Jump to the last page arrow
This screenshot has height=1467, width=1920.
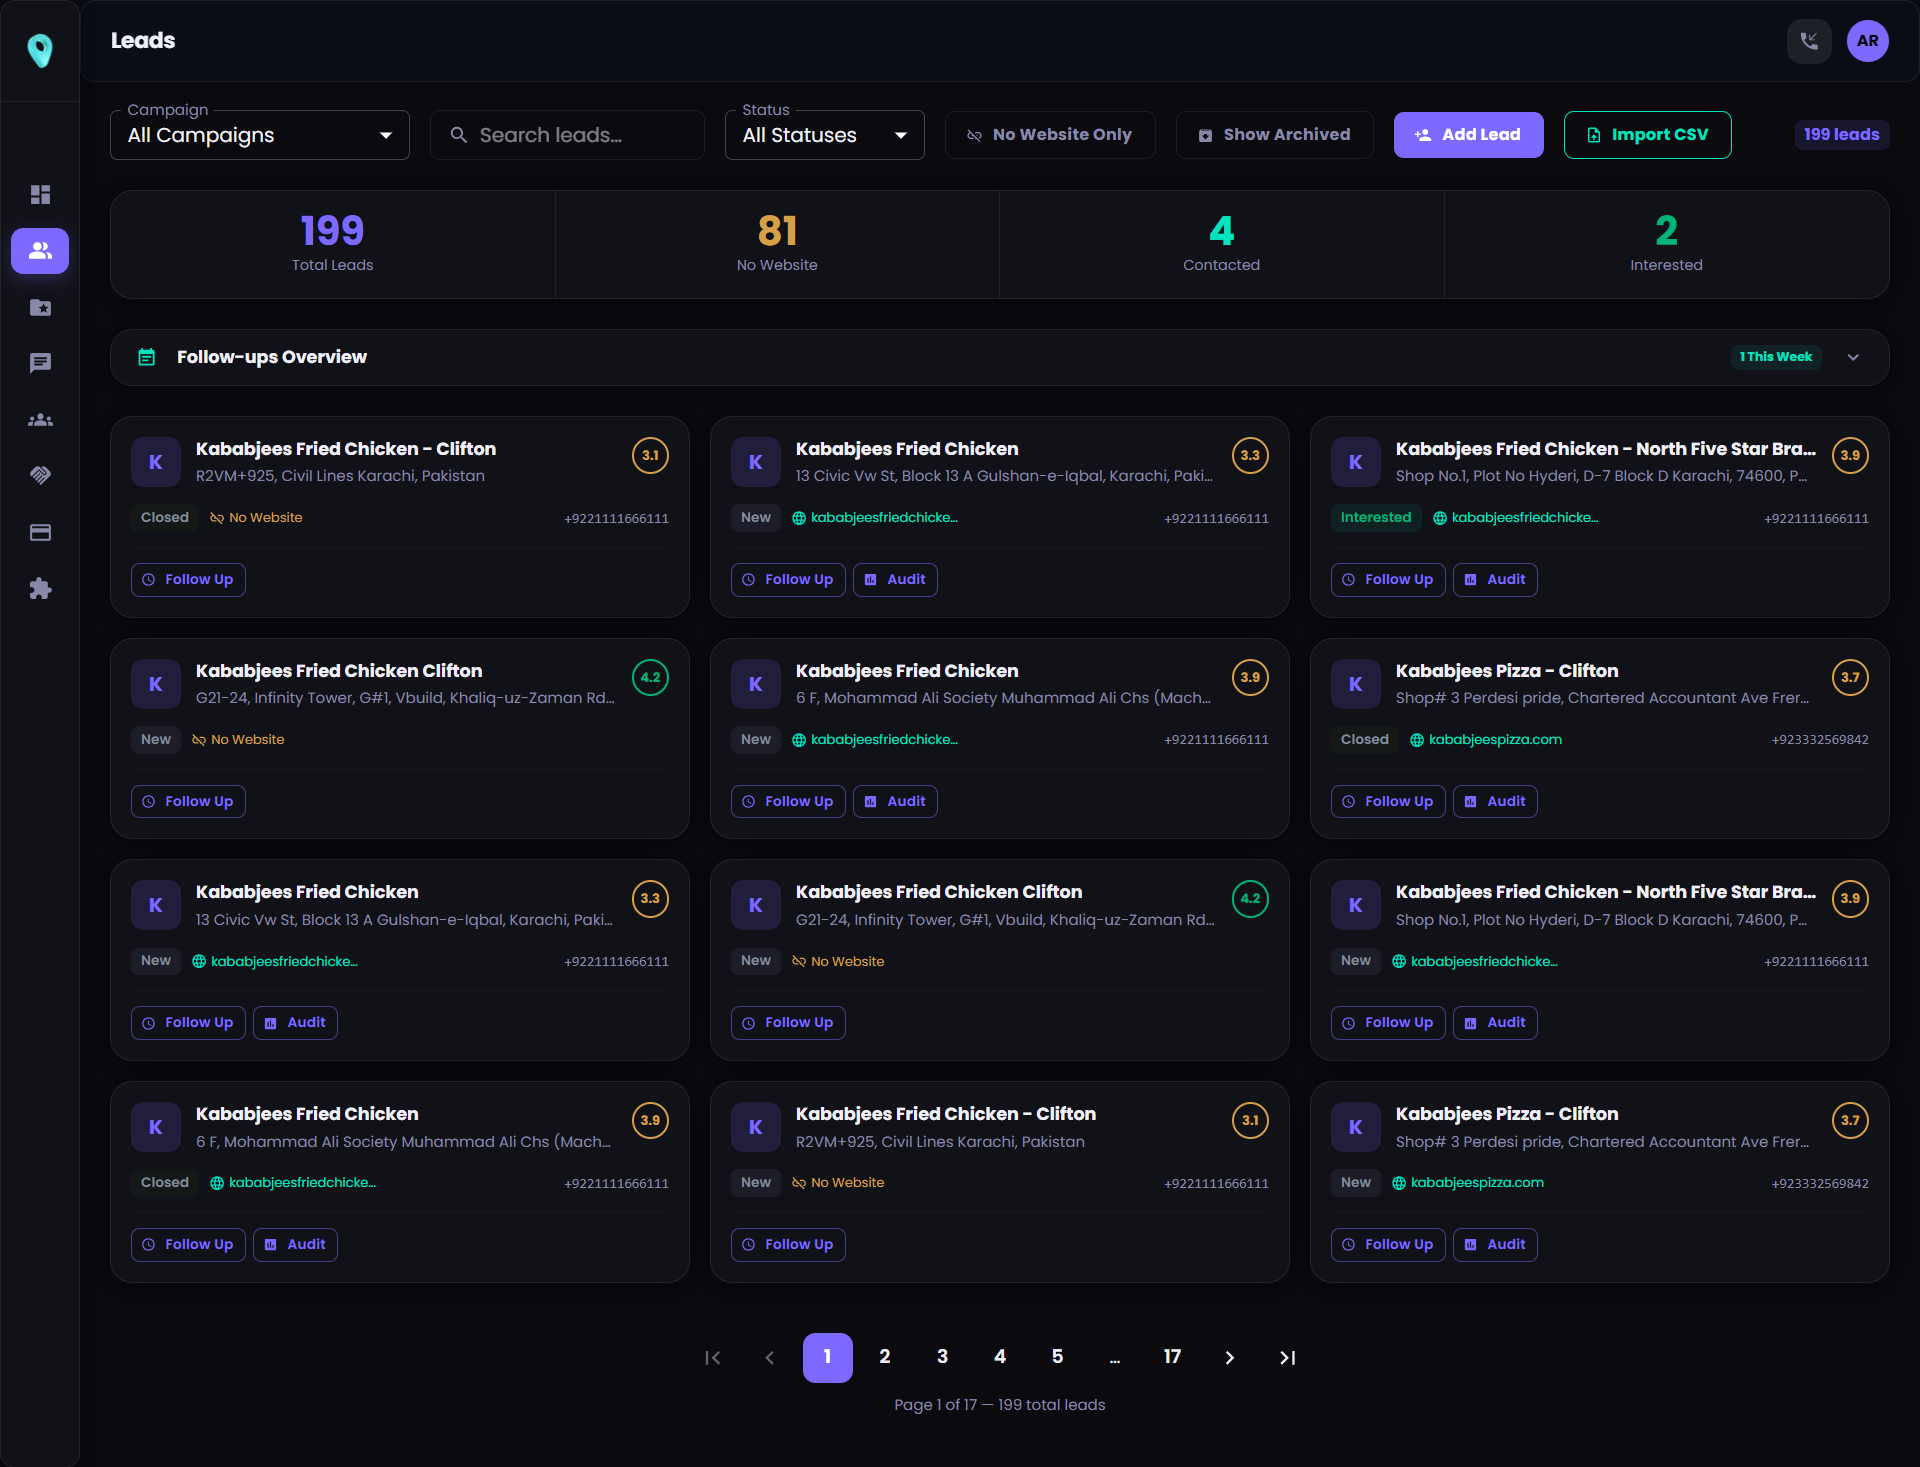(1287, 1357)
